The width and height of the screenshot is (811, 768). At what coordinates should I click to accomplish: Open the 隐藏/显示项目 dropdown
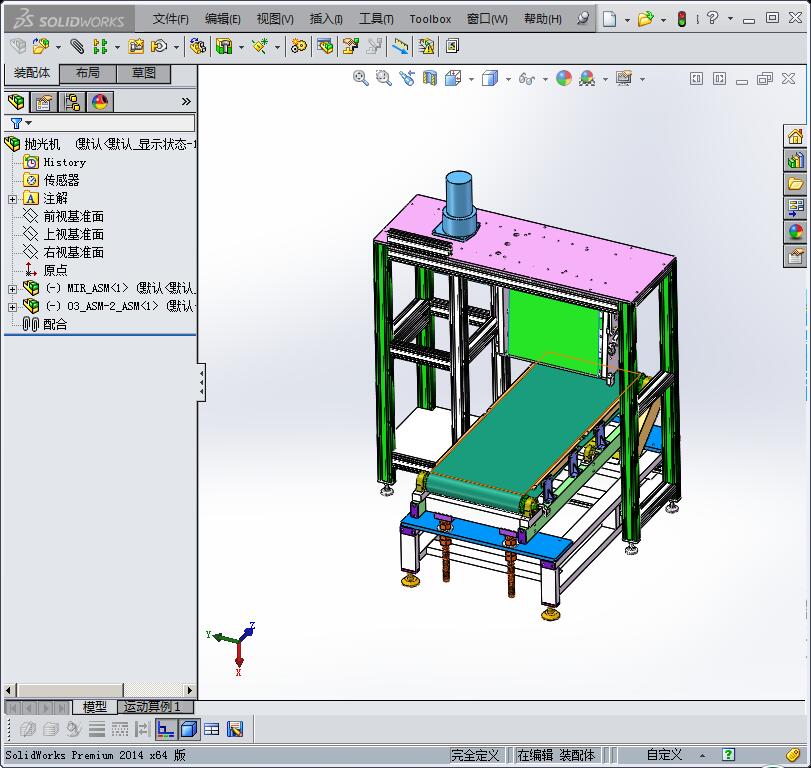pyautogui.click(x=545, y=78)
